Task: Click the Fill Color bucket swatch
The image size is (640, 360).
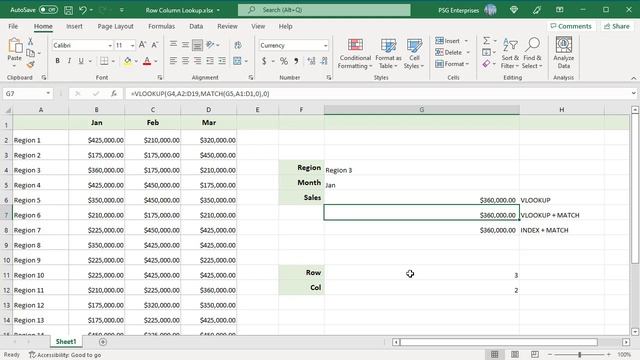Action: (128, 62)
